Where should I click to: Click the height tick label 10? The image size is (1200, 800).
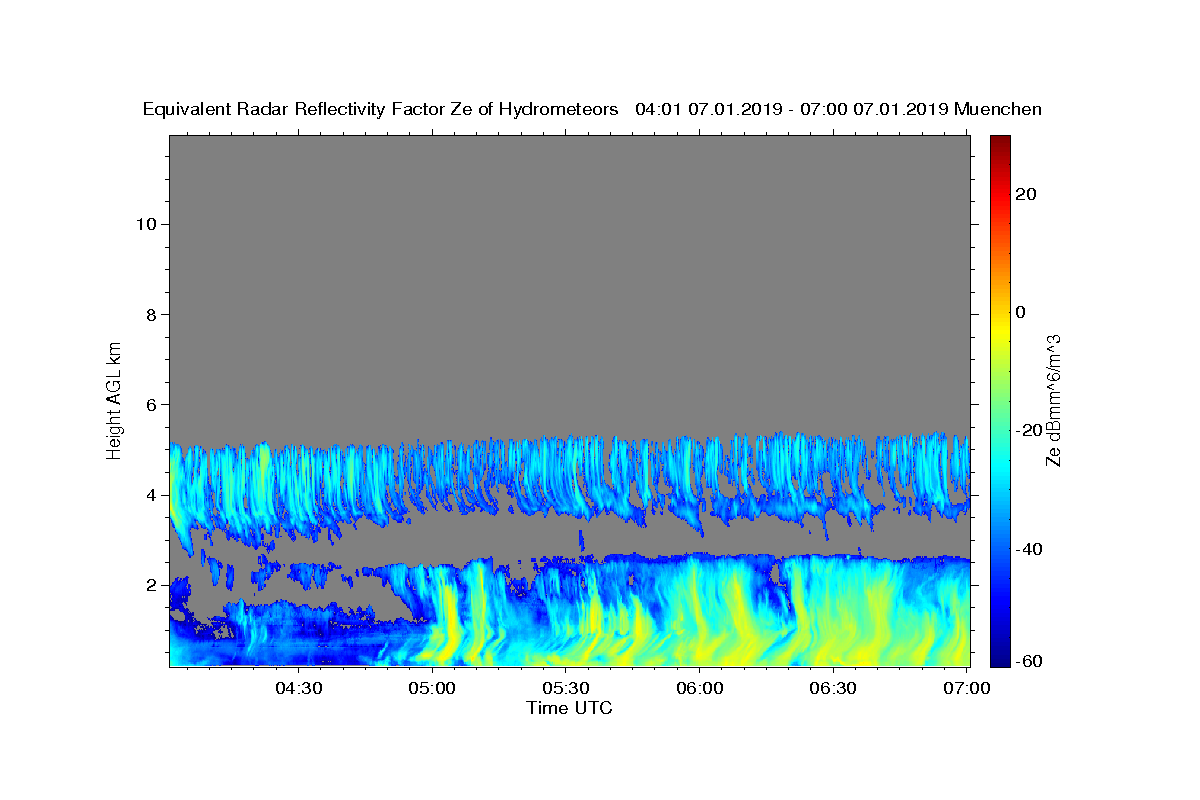(x=148, y=224)
